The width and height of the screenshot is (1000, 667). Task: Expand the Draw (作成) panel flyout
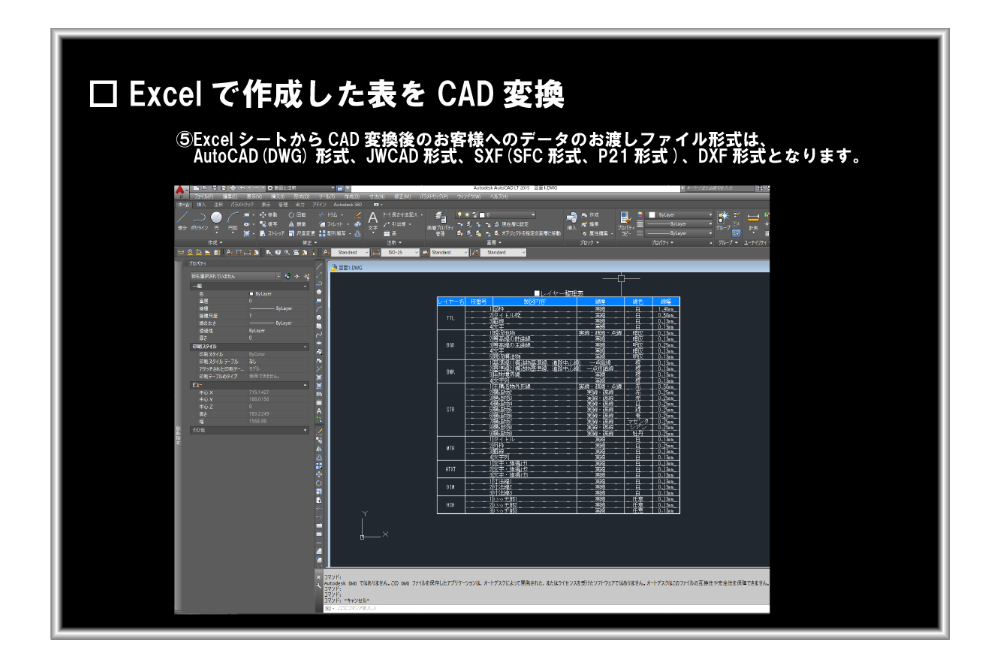point(214,243)
